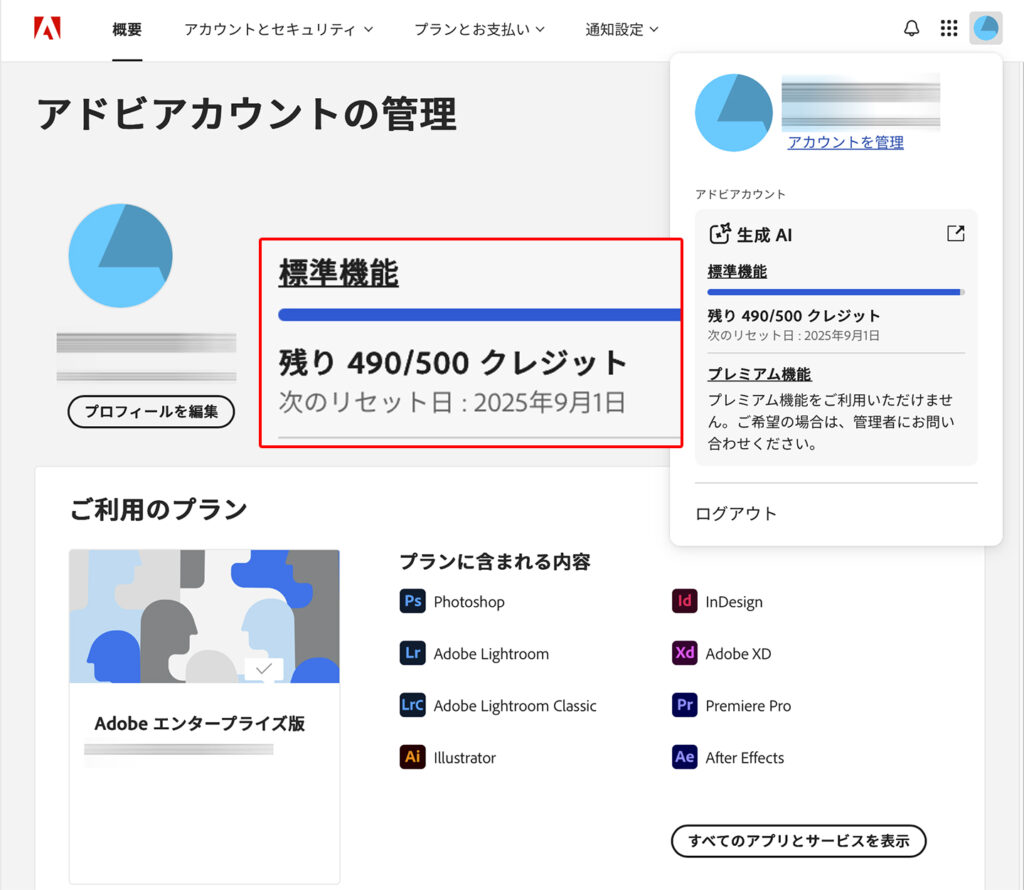Click the プランに含まれる内容 heading
The height and width of the screenshot is (890, 1024).
(495, 562)
